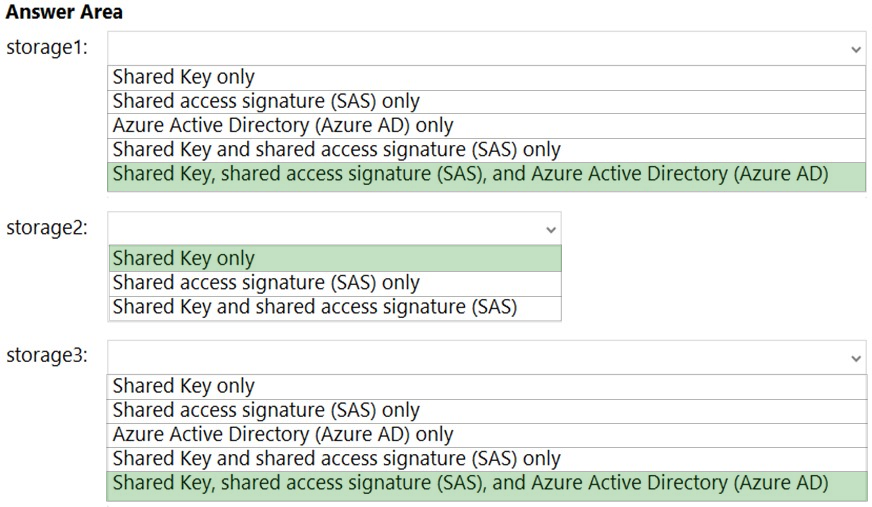Choose 'Shared access signature (SAS) only' for storage3

tap(487, 411)
